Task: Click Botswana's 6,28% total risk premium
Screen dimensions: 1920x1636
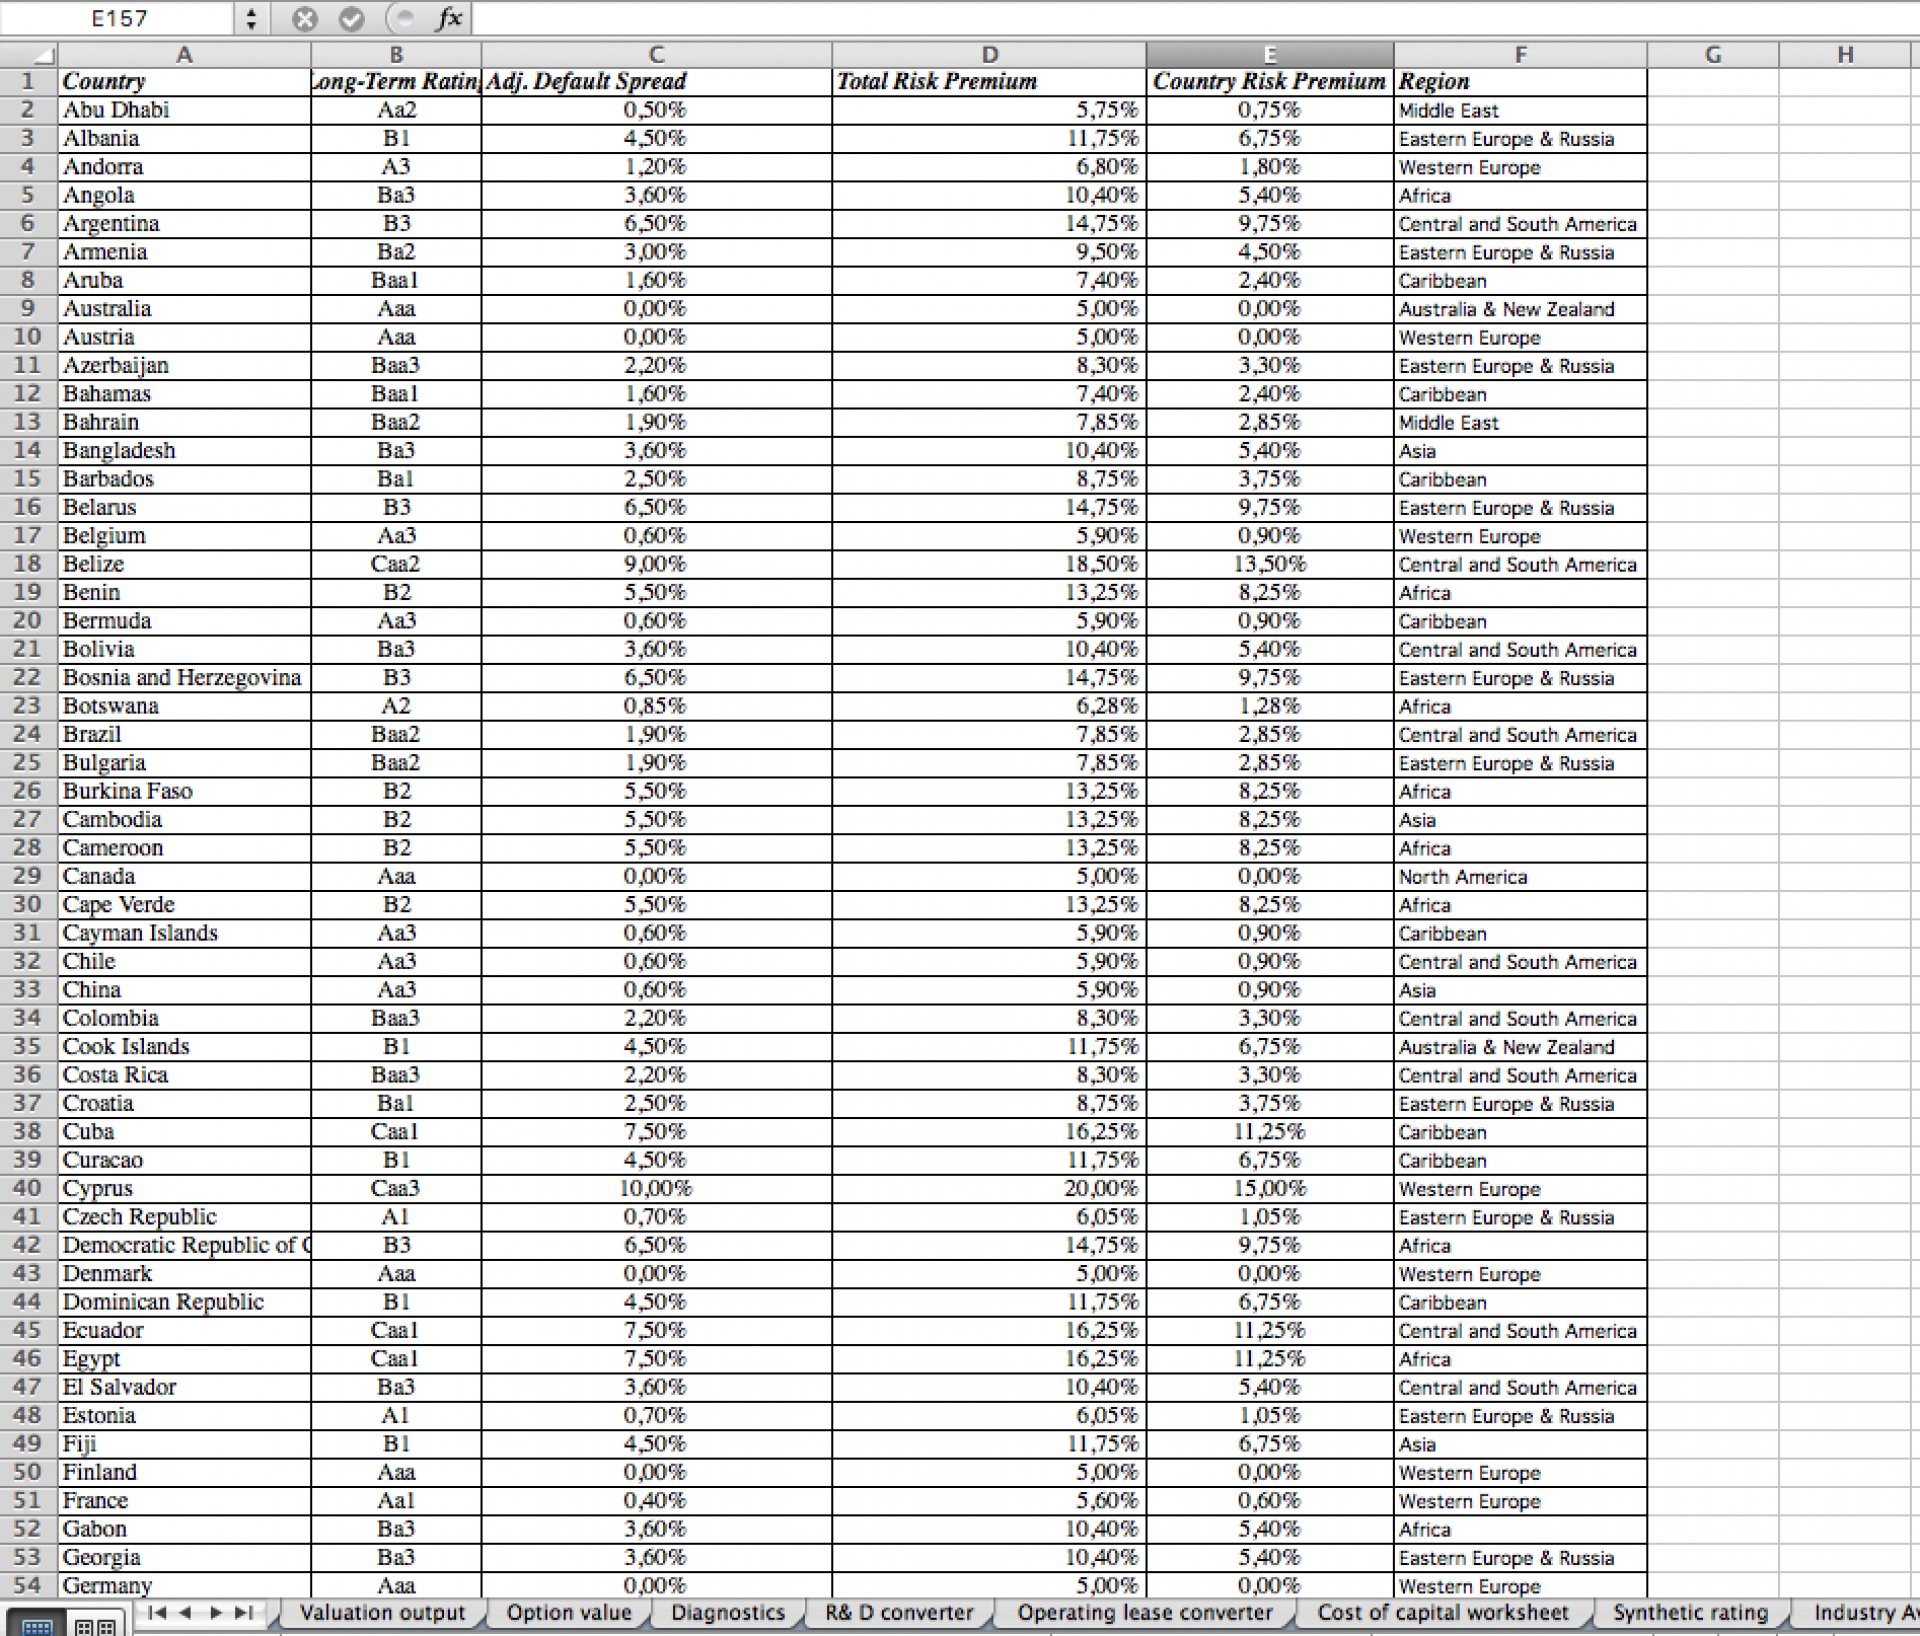Action: 989,706
